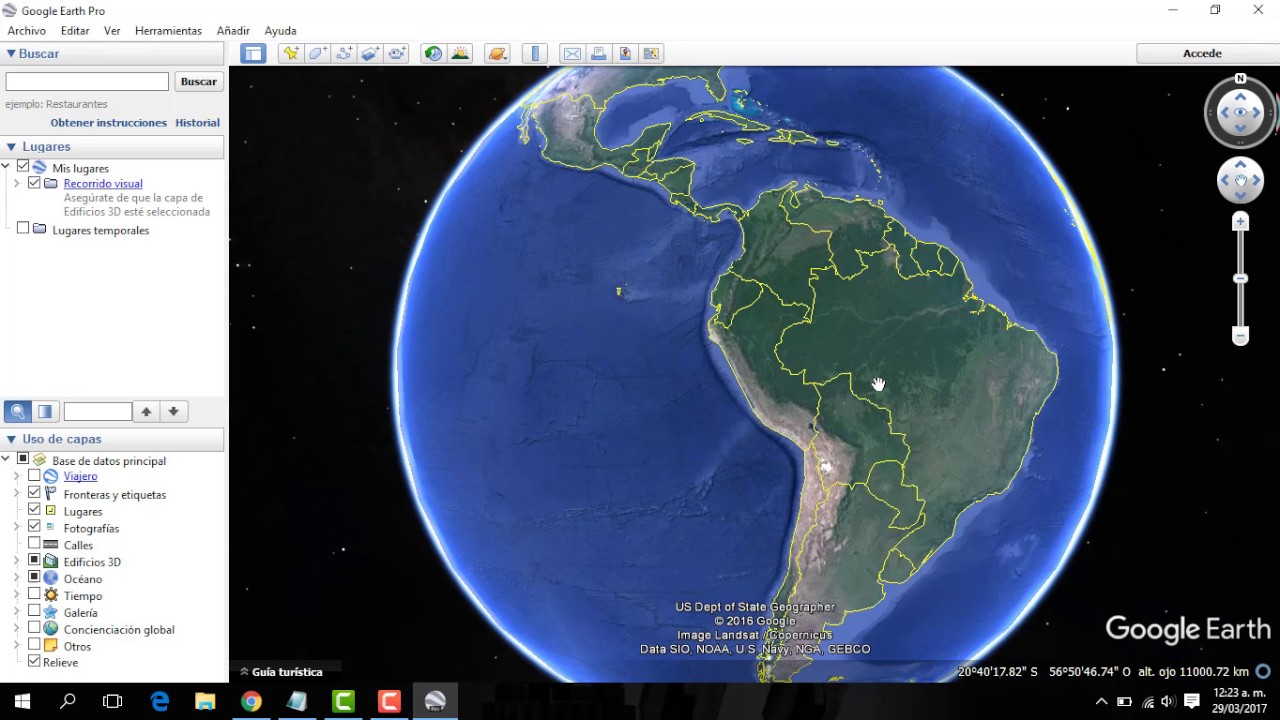The width and height of the screenshot is (1280, 720).
Task: Show the ruler tool
Action: (535, 54)
